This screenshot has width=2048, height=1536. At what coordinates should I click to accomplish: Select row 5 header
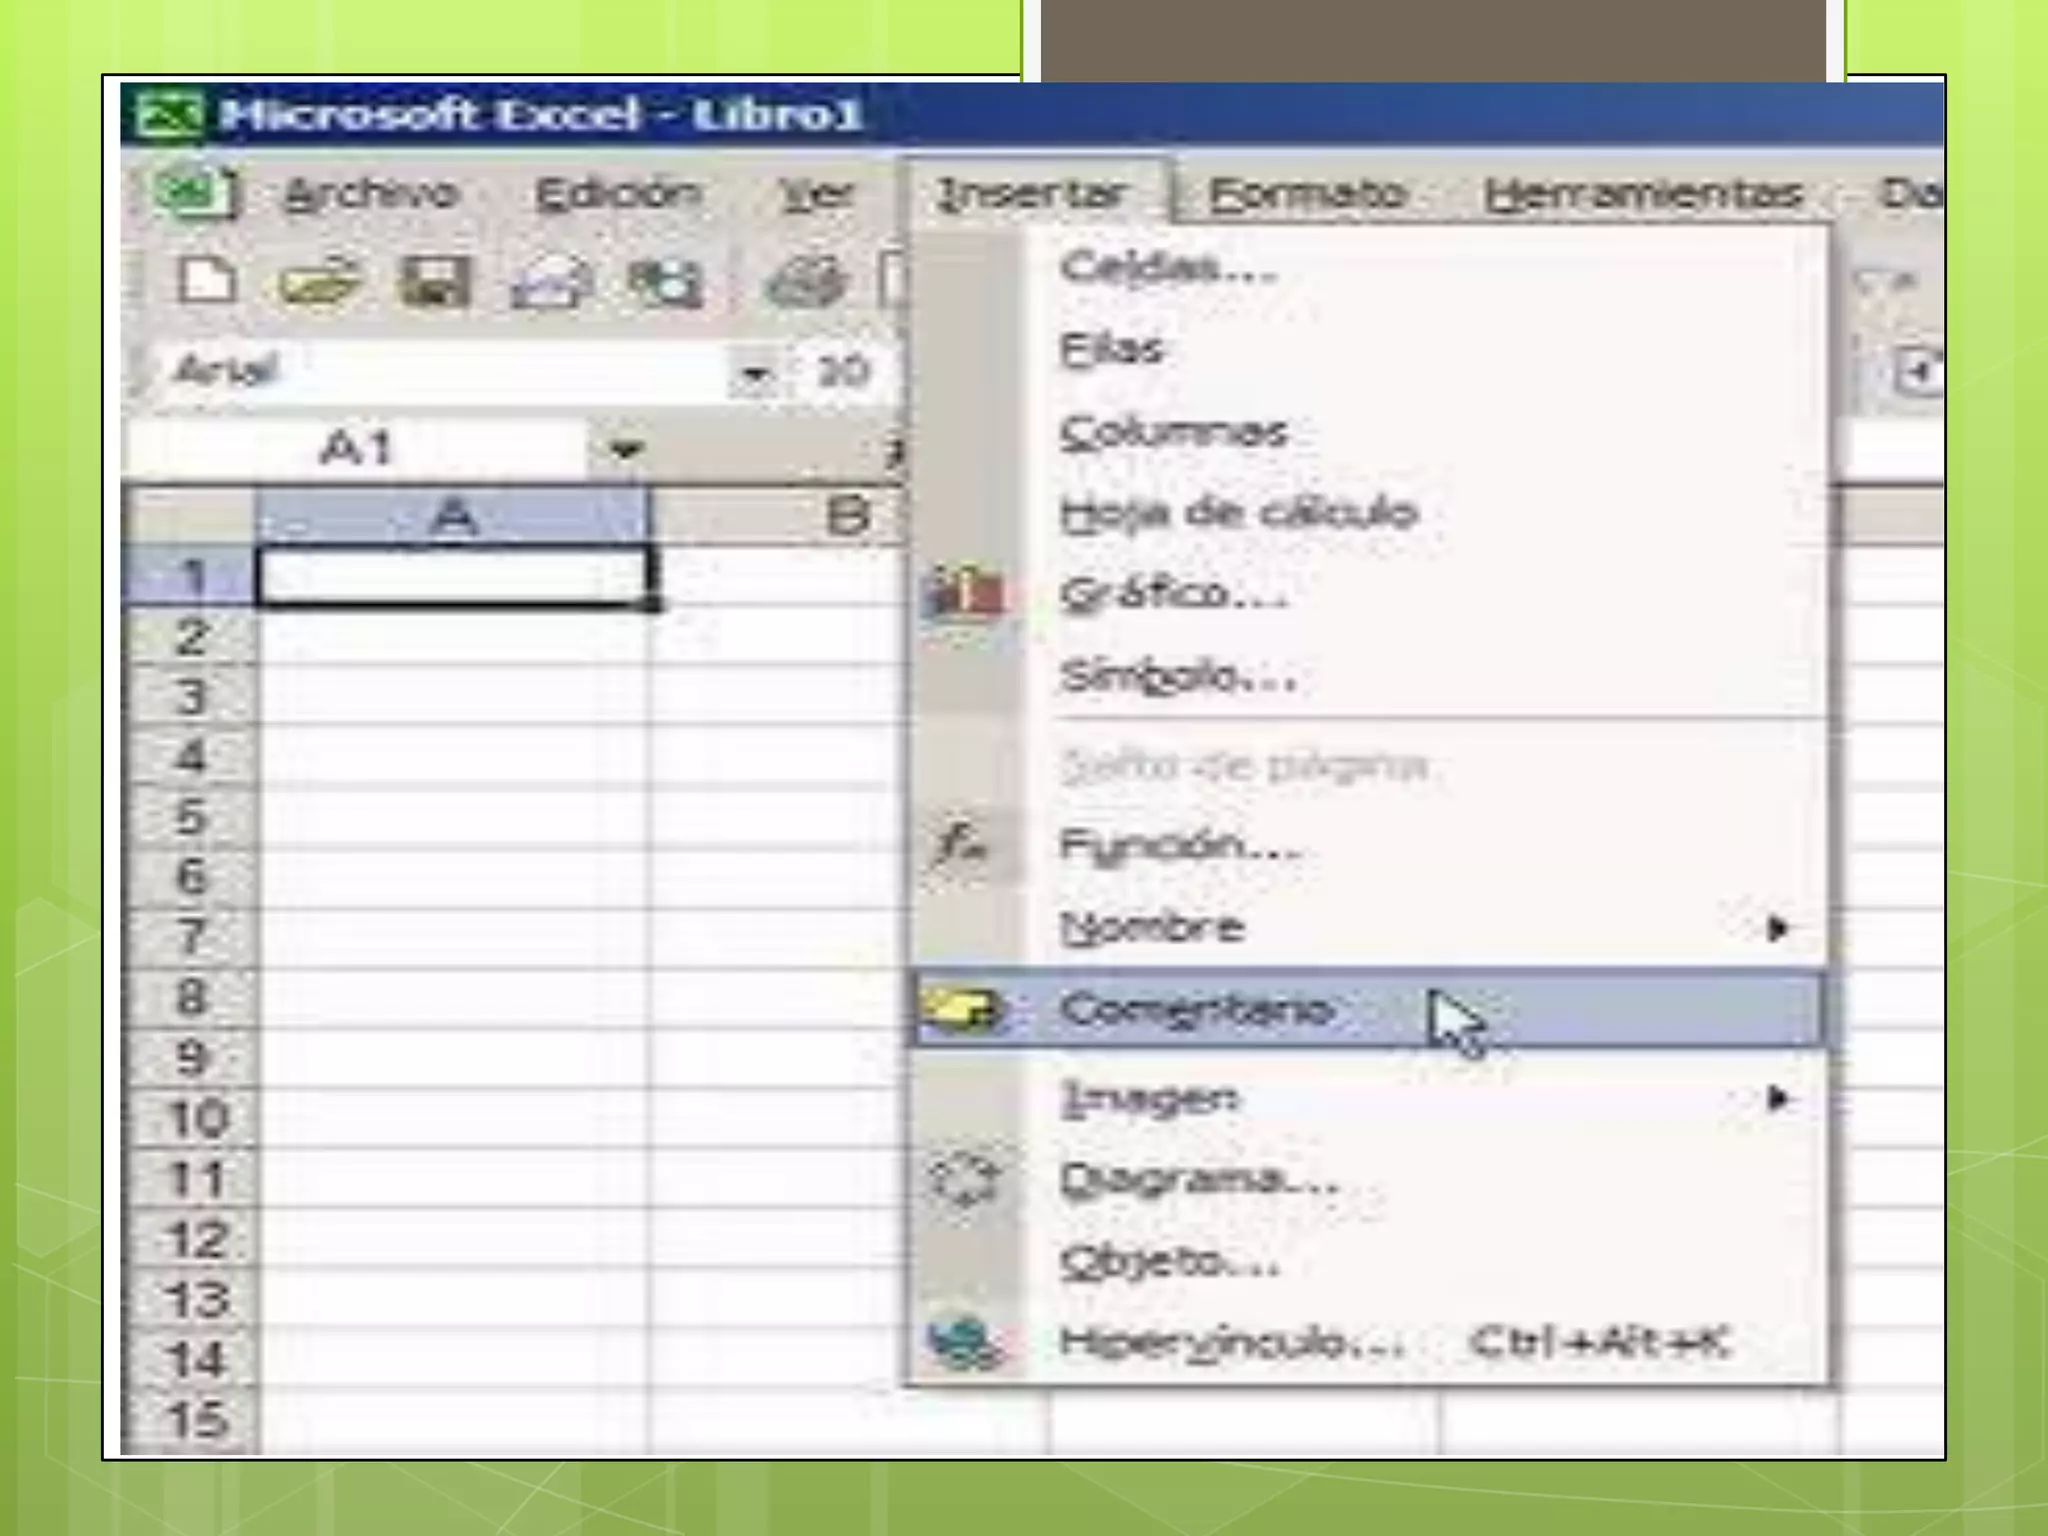point(190,817)
